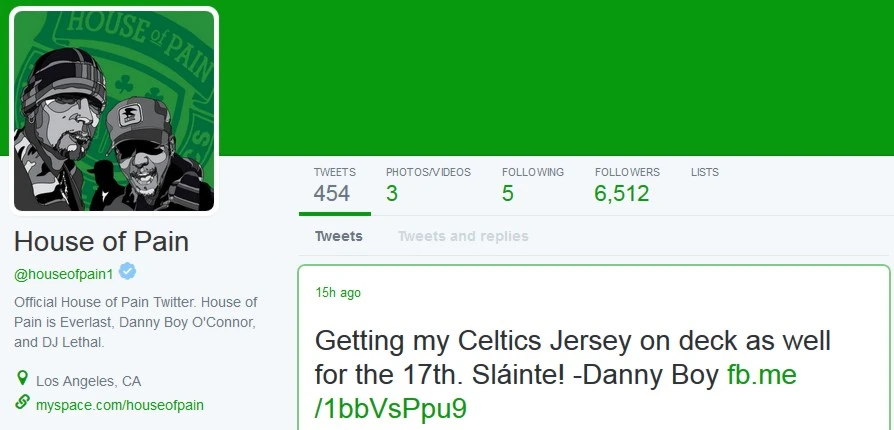Switch to Tweets and replies

pyautogui.click(x=463, y=236)
